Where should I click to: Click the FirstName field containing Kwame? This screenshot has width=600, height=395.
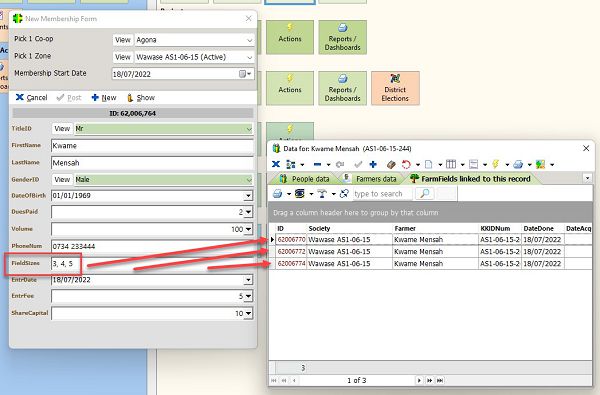point(152,146)
